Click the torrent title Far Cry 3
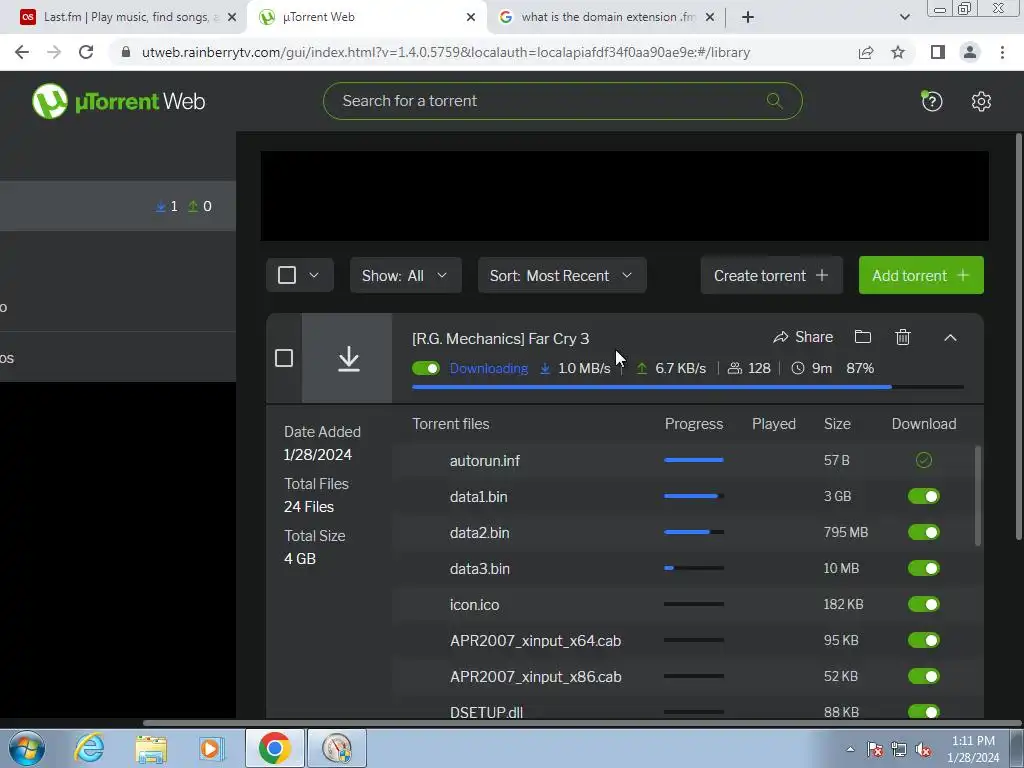 500,338
